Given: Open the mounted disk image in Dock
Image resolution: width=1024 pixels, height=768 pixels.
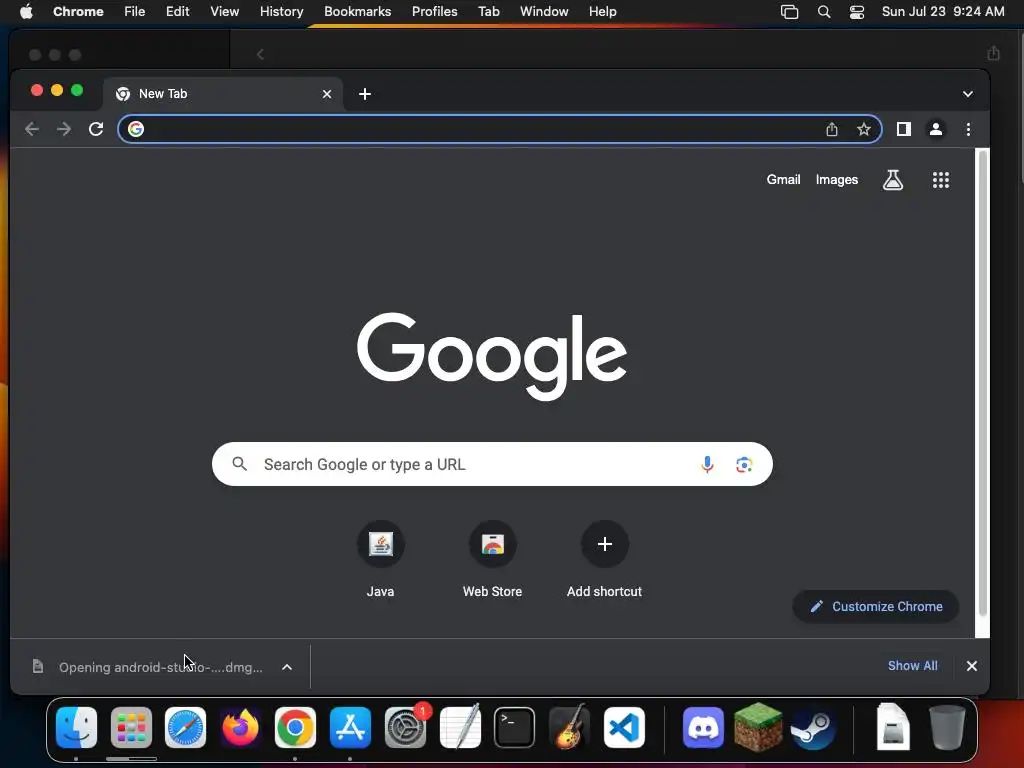Looking at the screenshot, I should [x=893, y=726].
